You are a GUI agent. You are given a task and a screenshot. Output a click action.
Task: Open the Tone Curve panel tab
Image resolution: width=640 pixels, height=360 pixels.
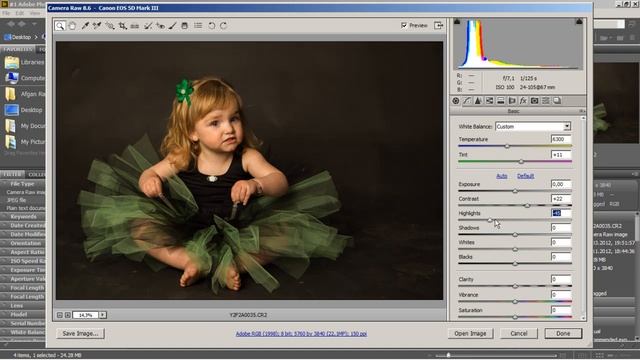click(467, 101)
